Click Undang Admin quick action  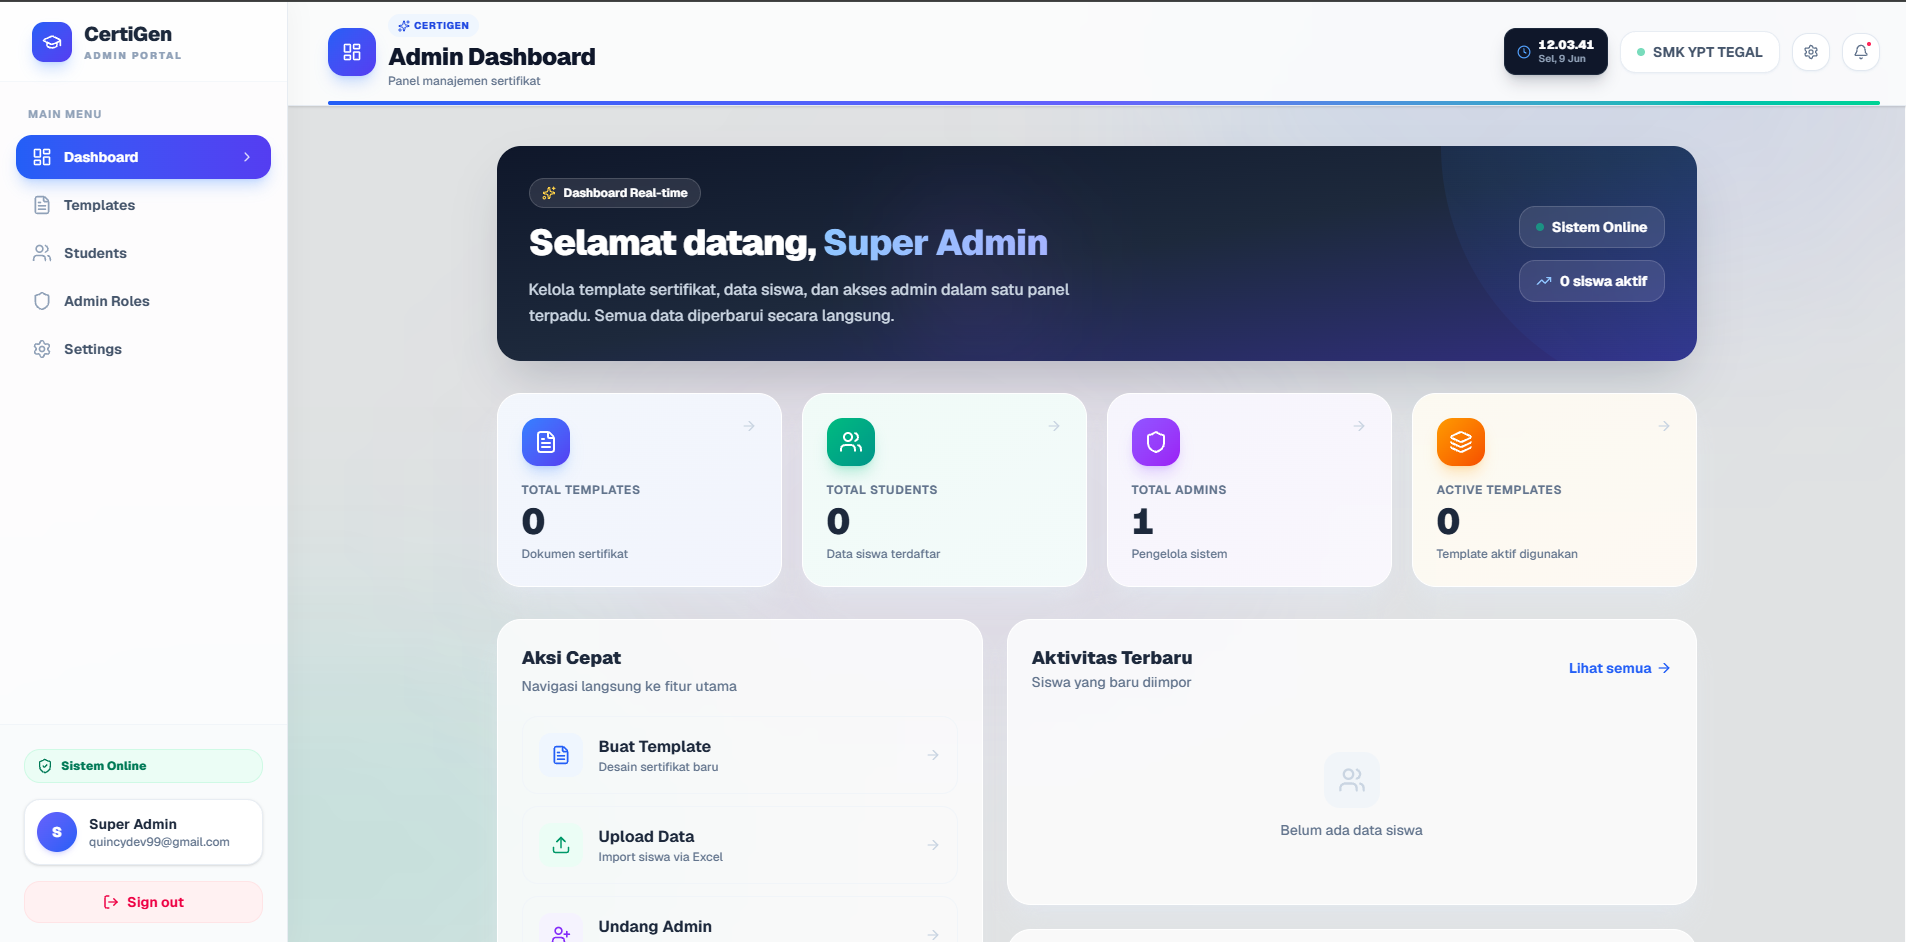click(739, 920)
